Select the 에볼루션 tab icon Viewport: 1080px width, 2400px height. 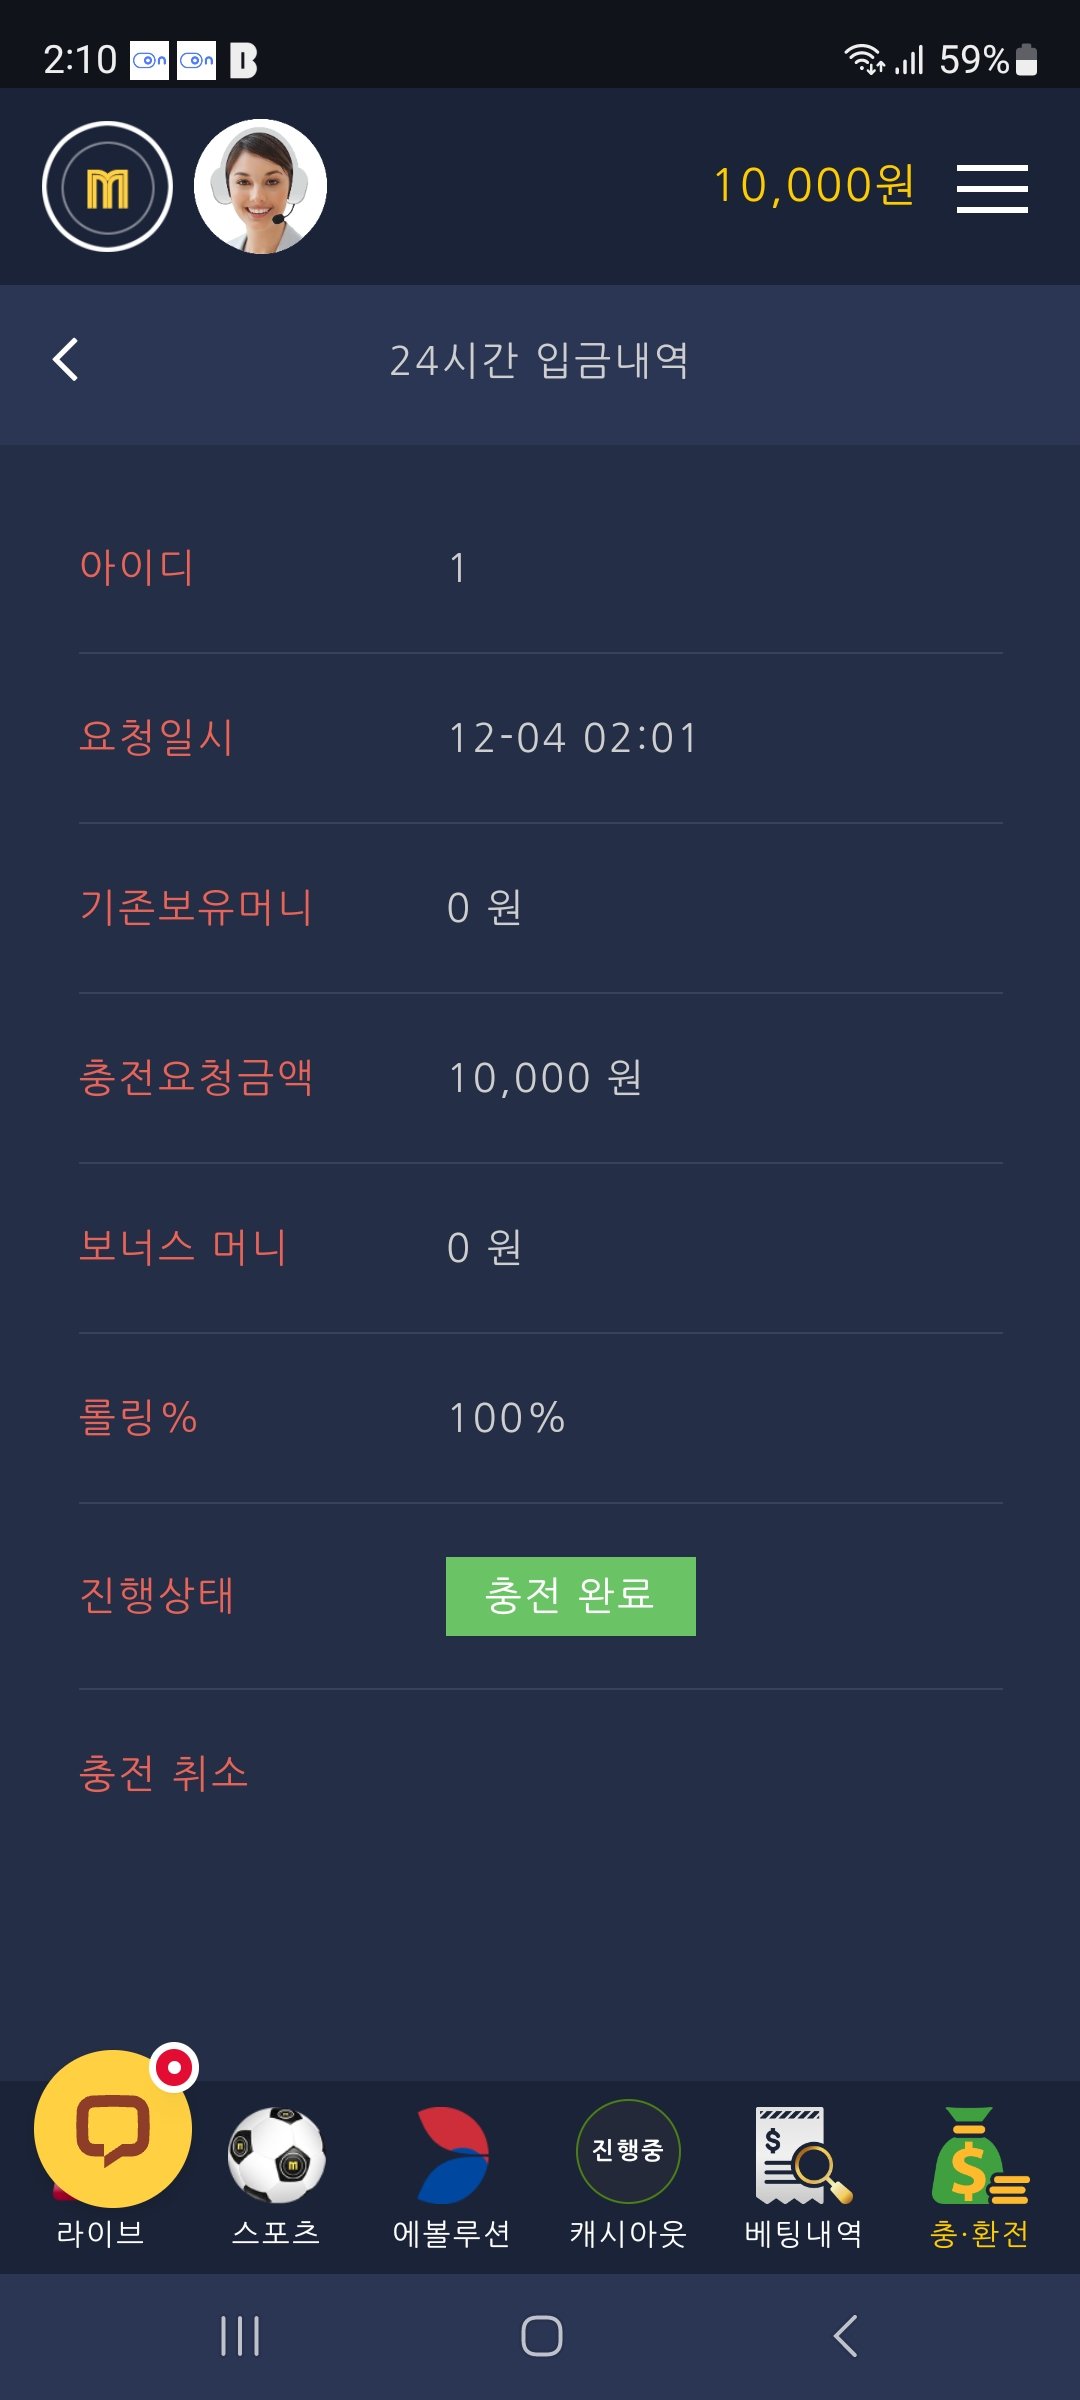coord(452,2156)
